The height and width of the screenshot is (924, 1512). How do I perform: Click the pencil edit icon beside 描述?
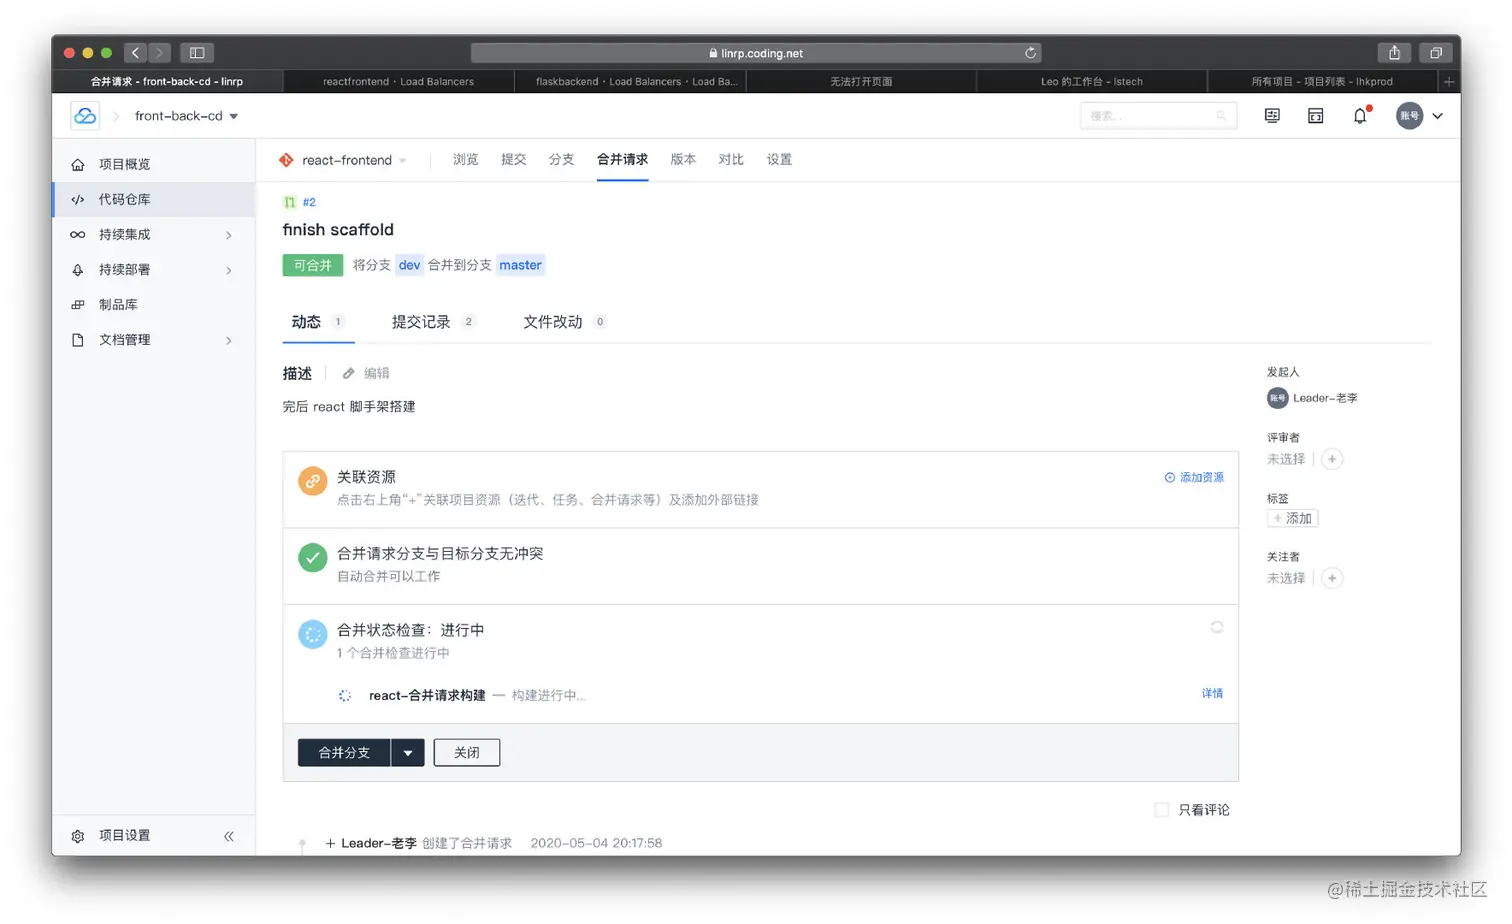coord(348,374)
